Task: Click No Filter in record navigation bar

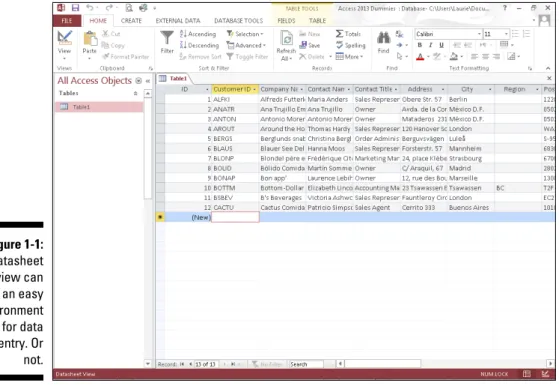Action: (x=267, y=364)
